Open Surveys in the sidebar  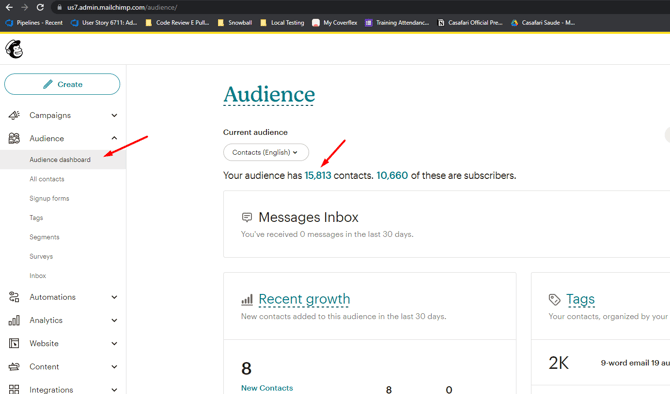tap(41, 256)
